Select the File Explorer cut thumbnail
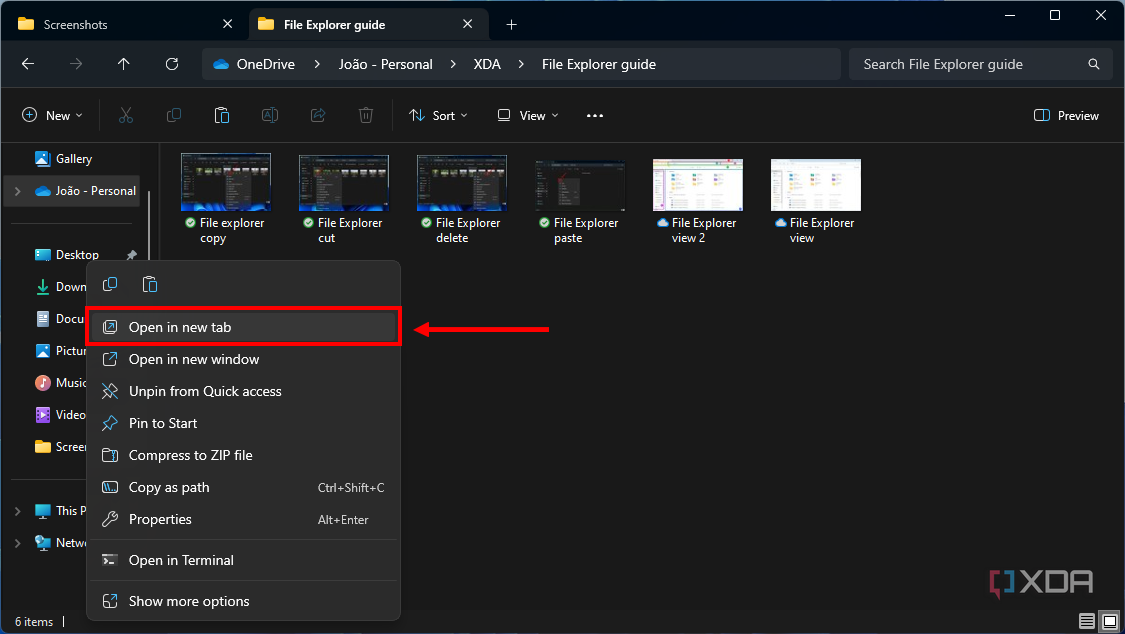Screen dimensions: 1125x634 343,185
